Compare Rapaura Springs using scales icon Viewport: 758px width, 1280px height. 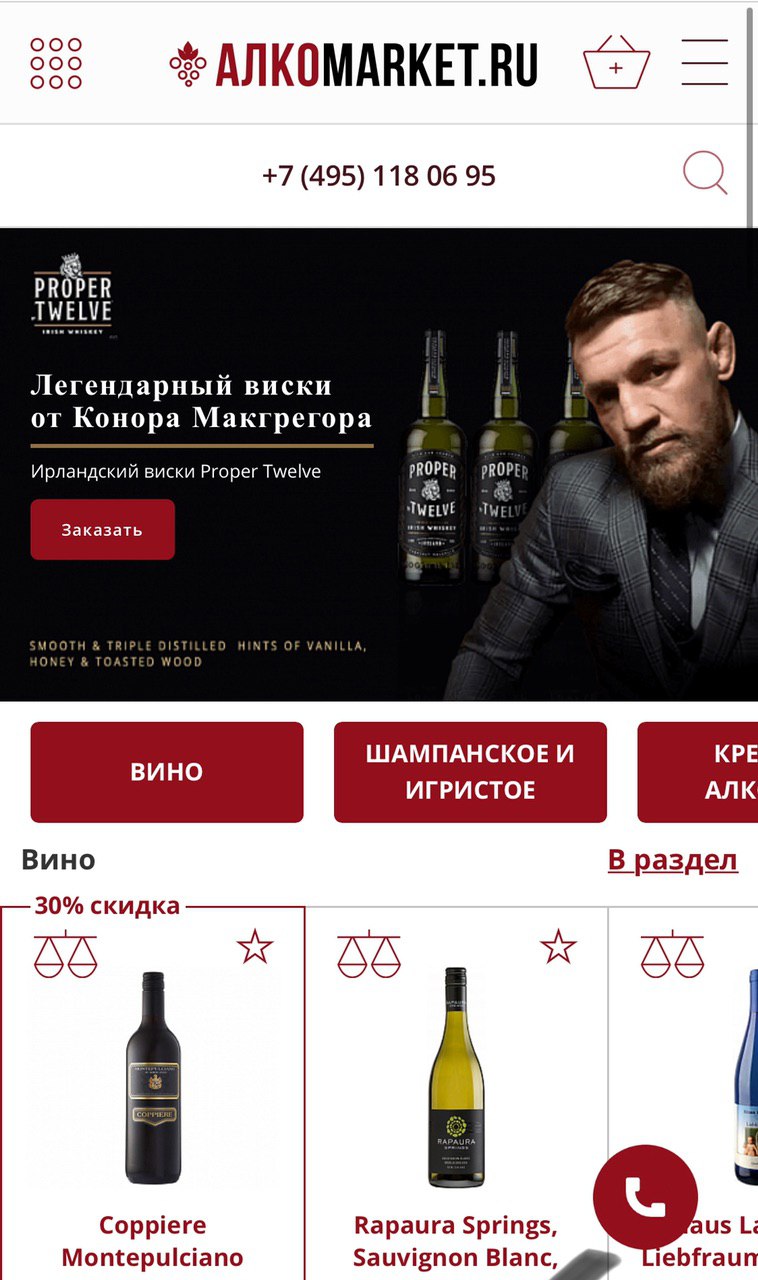tap(369, 956)
